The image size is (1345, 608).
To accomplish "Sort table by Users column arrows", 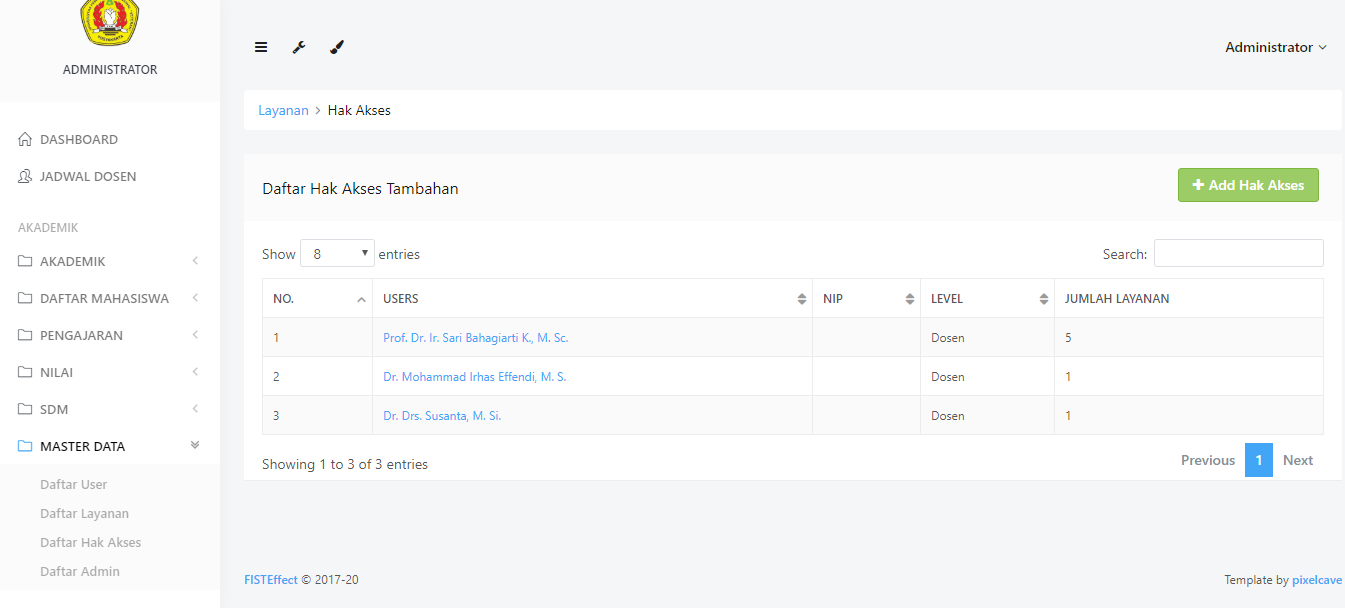I will pyautogui.click(x=801, y=299).
